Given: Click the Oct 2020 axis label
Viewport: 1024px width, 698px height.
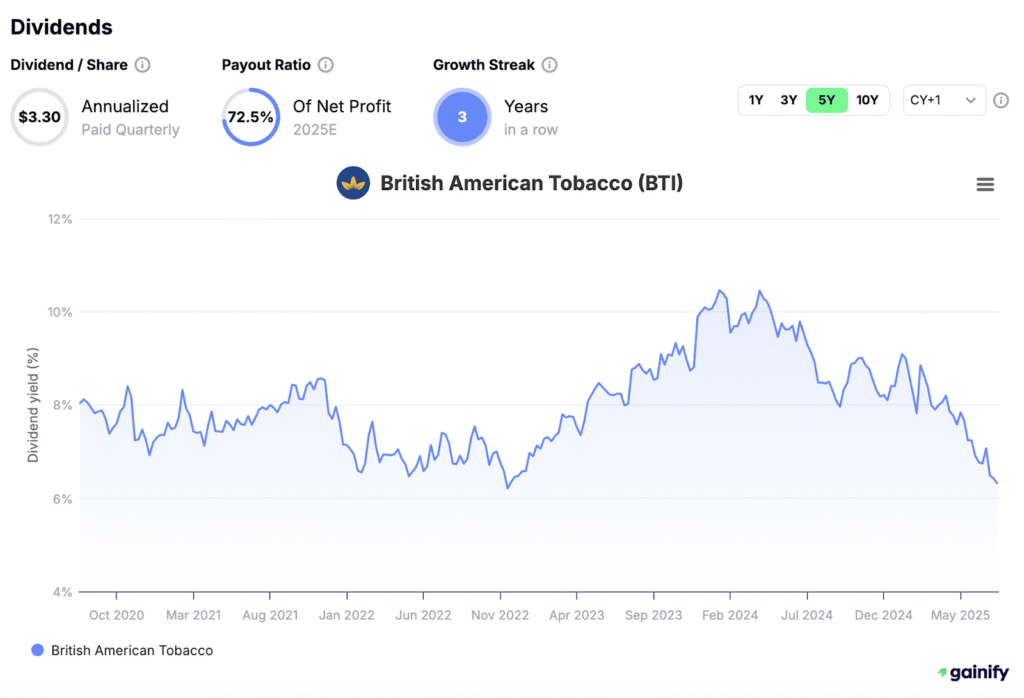Looking at the screenshot, I should click(116, 615).
